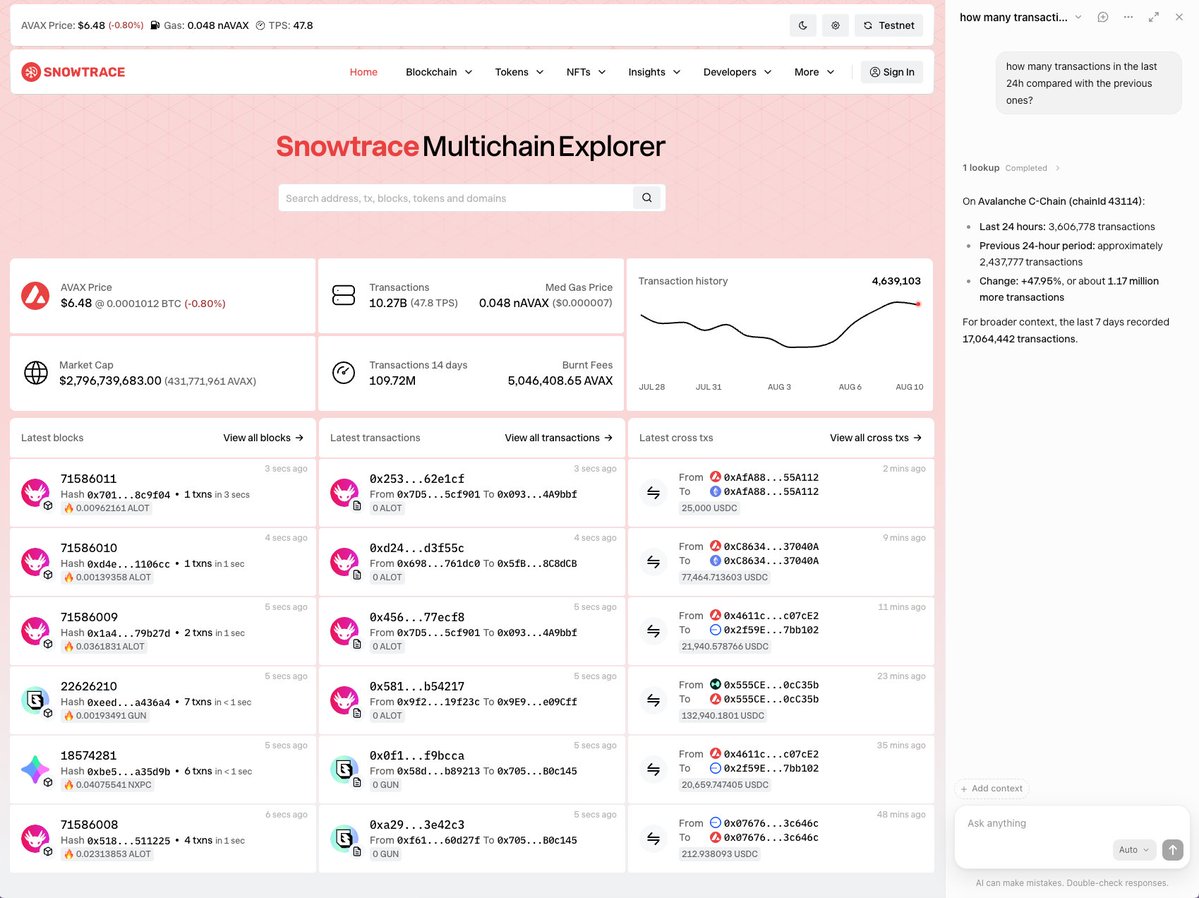
Task: Open chat panel more options ellipsis
Action: [x=1128, y=17]
